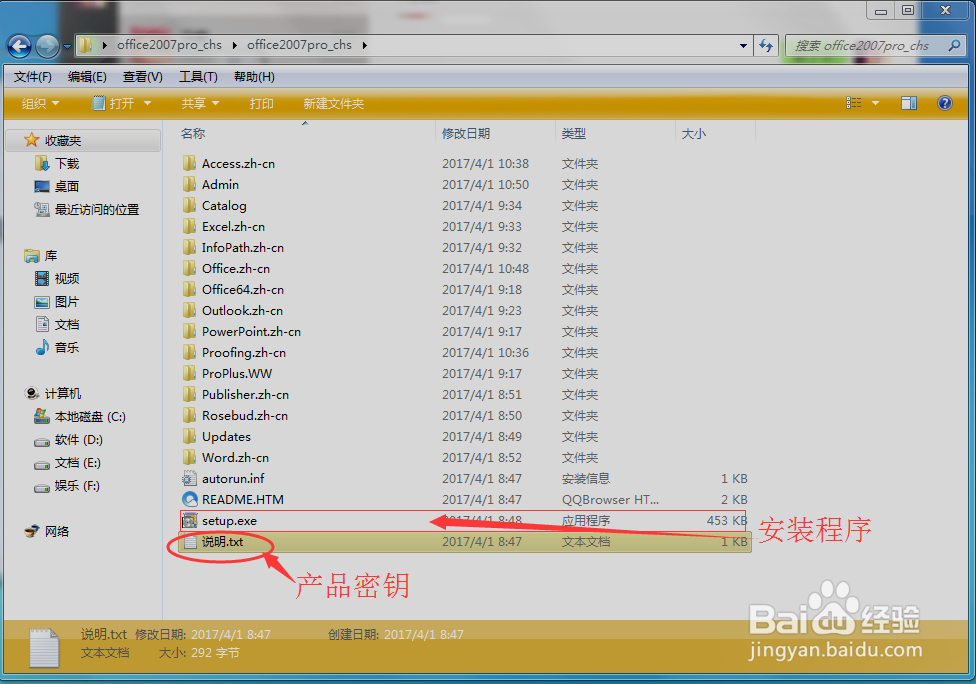Select the Proofing.zh-cn folder
976x684 pixels.
click(x=244, y=353)
